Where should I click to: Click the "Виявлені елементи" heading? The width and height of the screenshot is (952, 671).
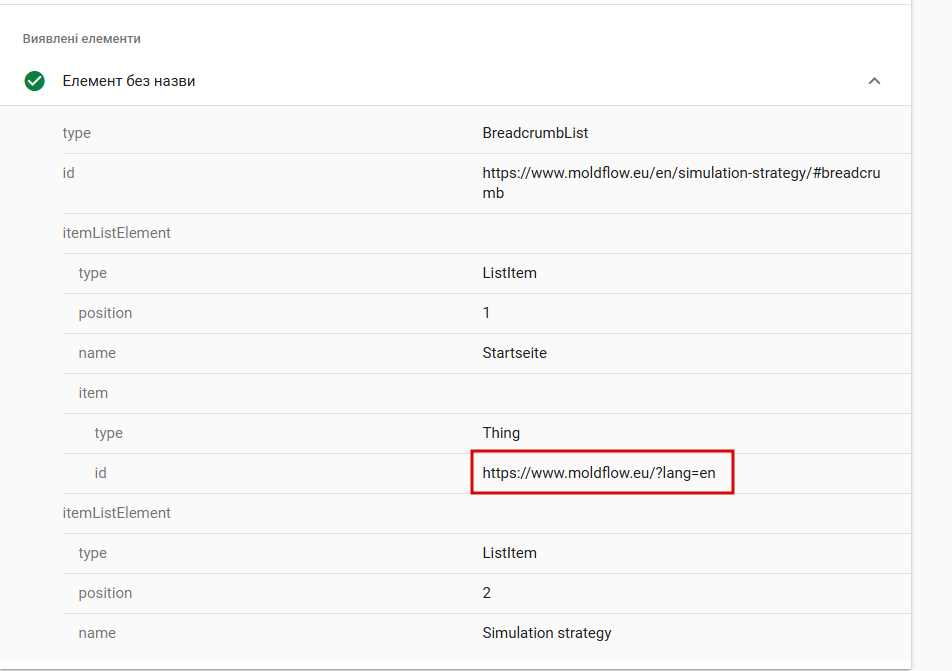[82, 39]
